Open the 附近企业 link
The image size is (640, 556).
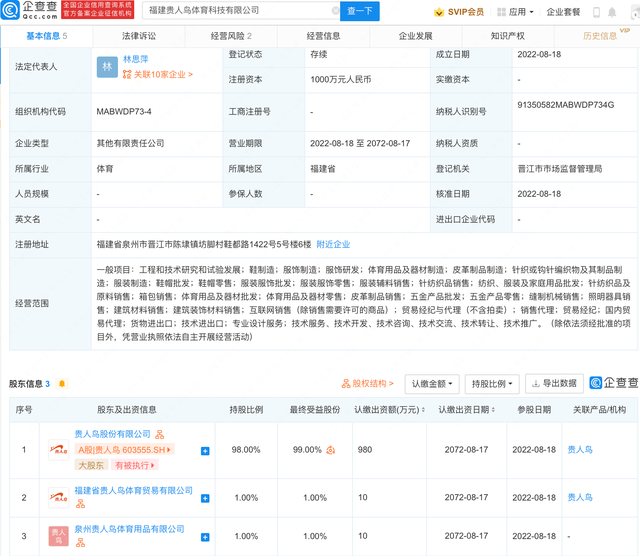333,245
